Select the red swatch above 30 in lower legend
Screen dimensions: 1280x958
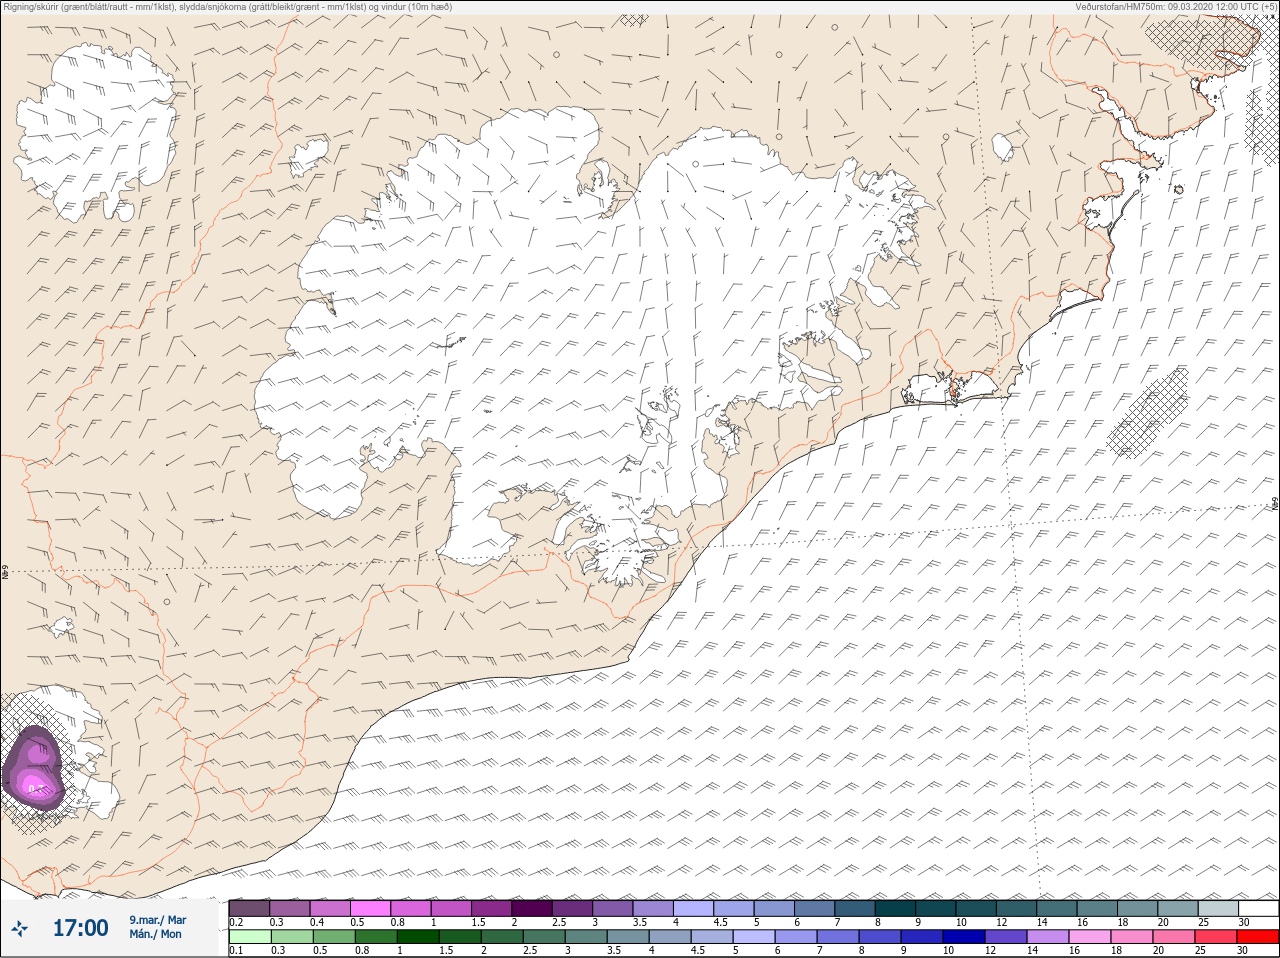tap(1258, 937)
